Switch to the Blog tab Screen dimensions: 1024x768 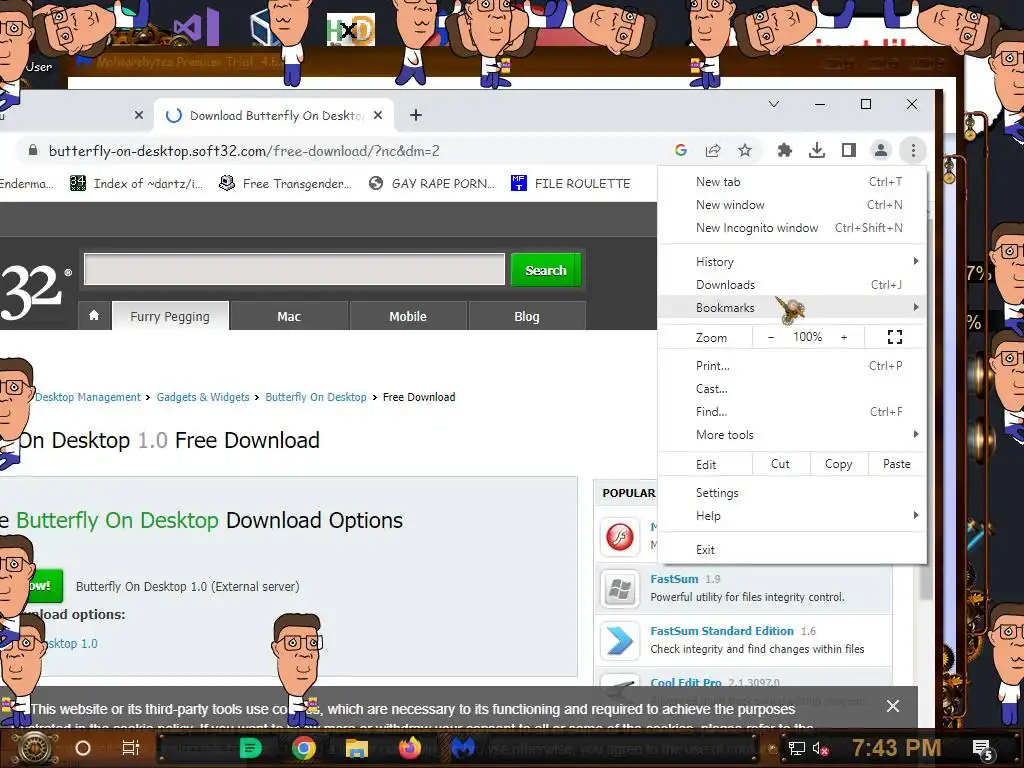click(527, 316)
